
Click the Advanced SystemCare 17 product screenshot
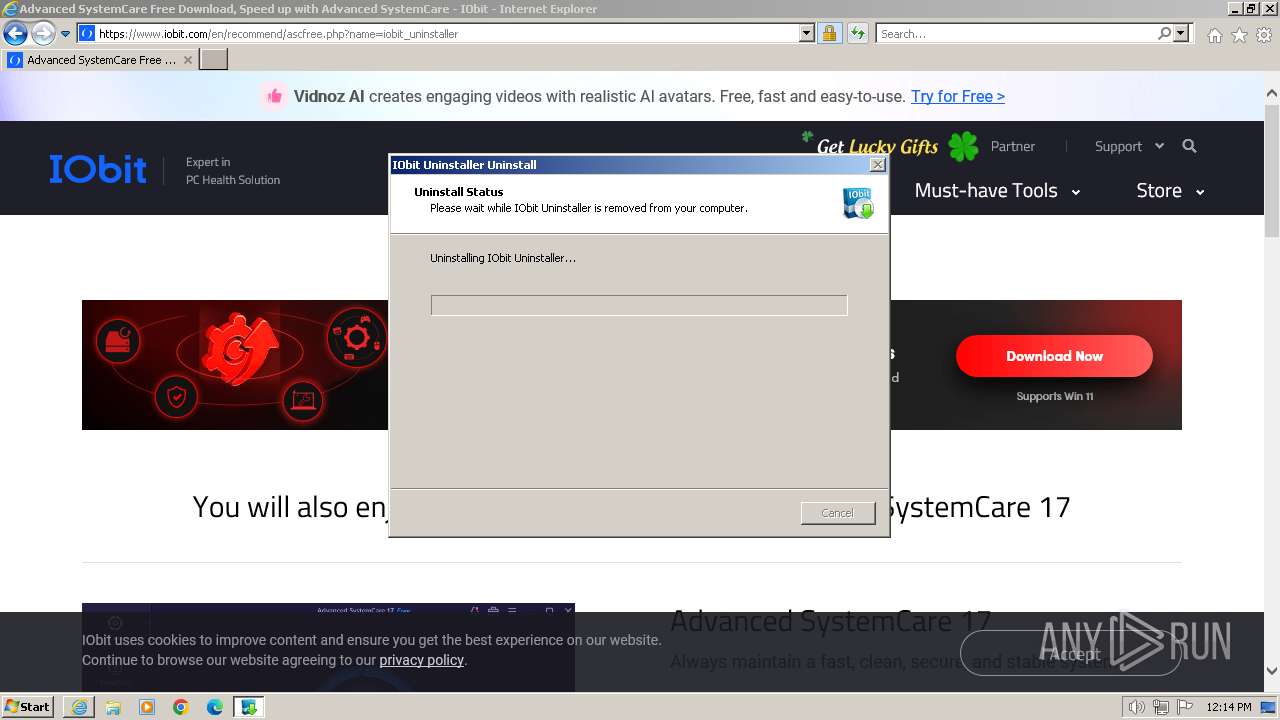tap(328, 647)
